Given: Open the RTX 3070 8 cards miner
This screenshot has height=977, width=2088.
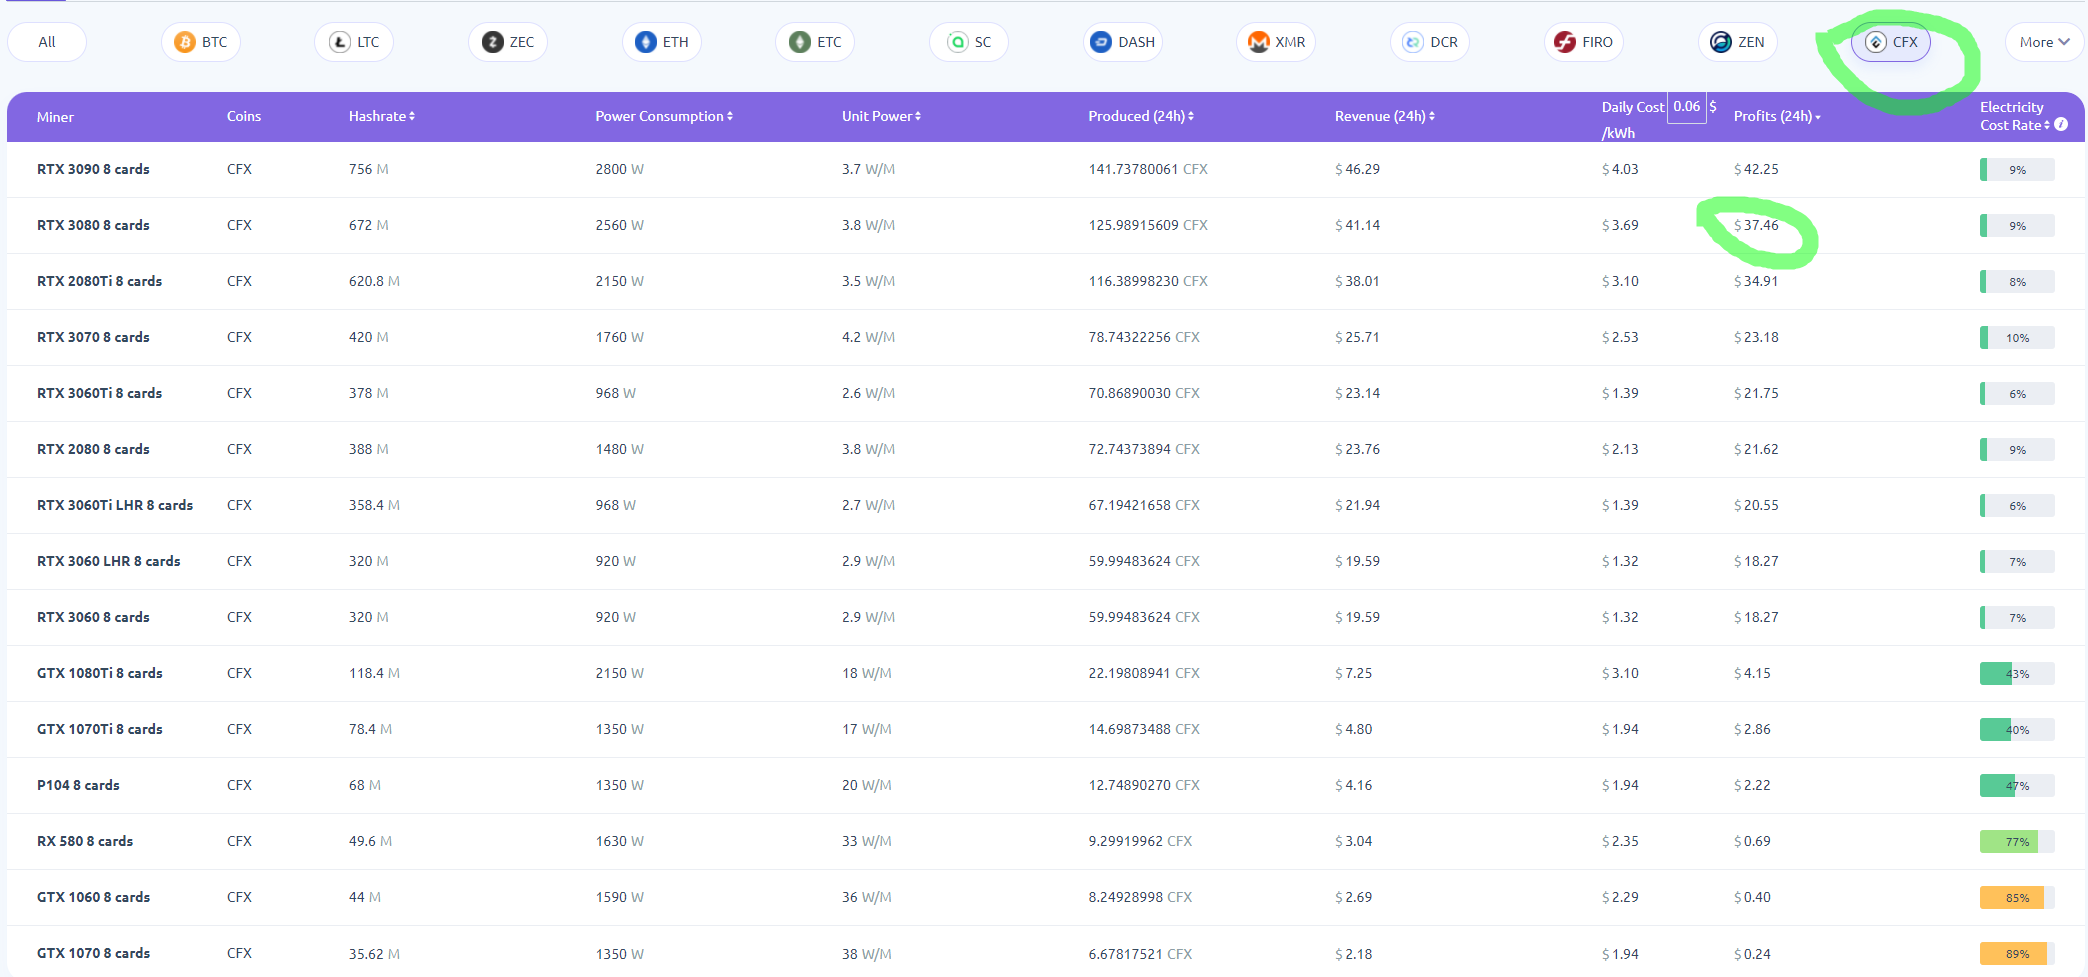Looking at the screenshot, I should click(93, 337).
